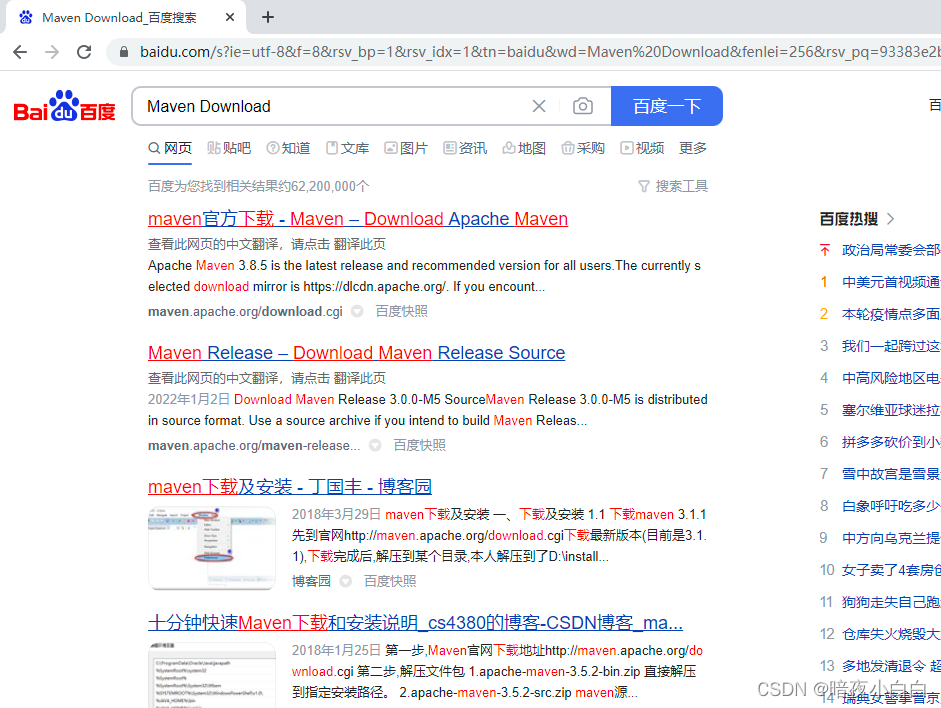Click thumbnail of the CSDN blog result

click(x=212, y=675)
